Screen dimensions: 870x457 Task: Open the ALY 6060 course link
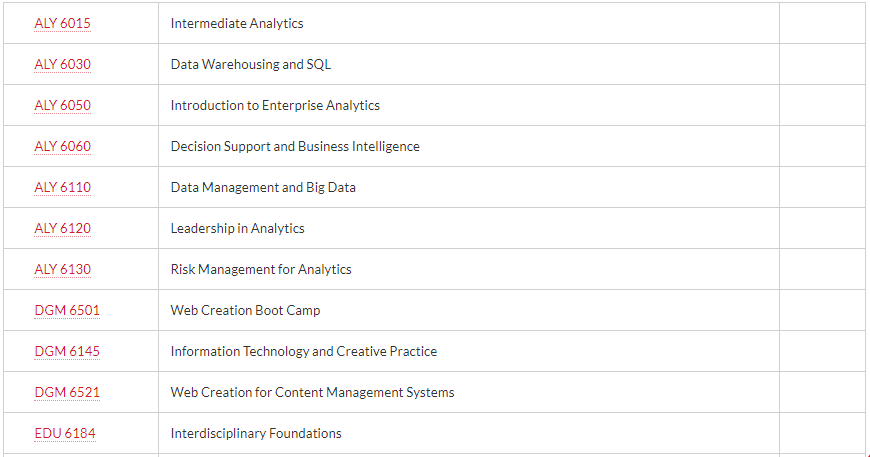pyautogui.click(x=62, y=146)
